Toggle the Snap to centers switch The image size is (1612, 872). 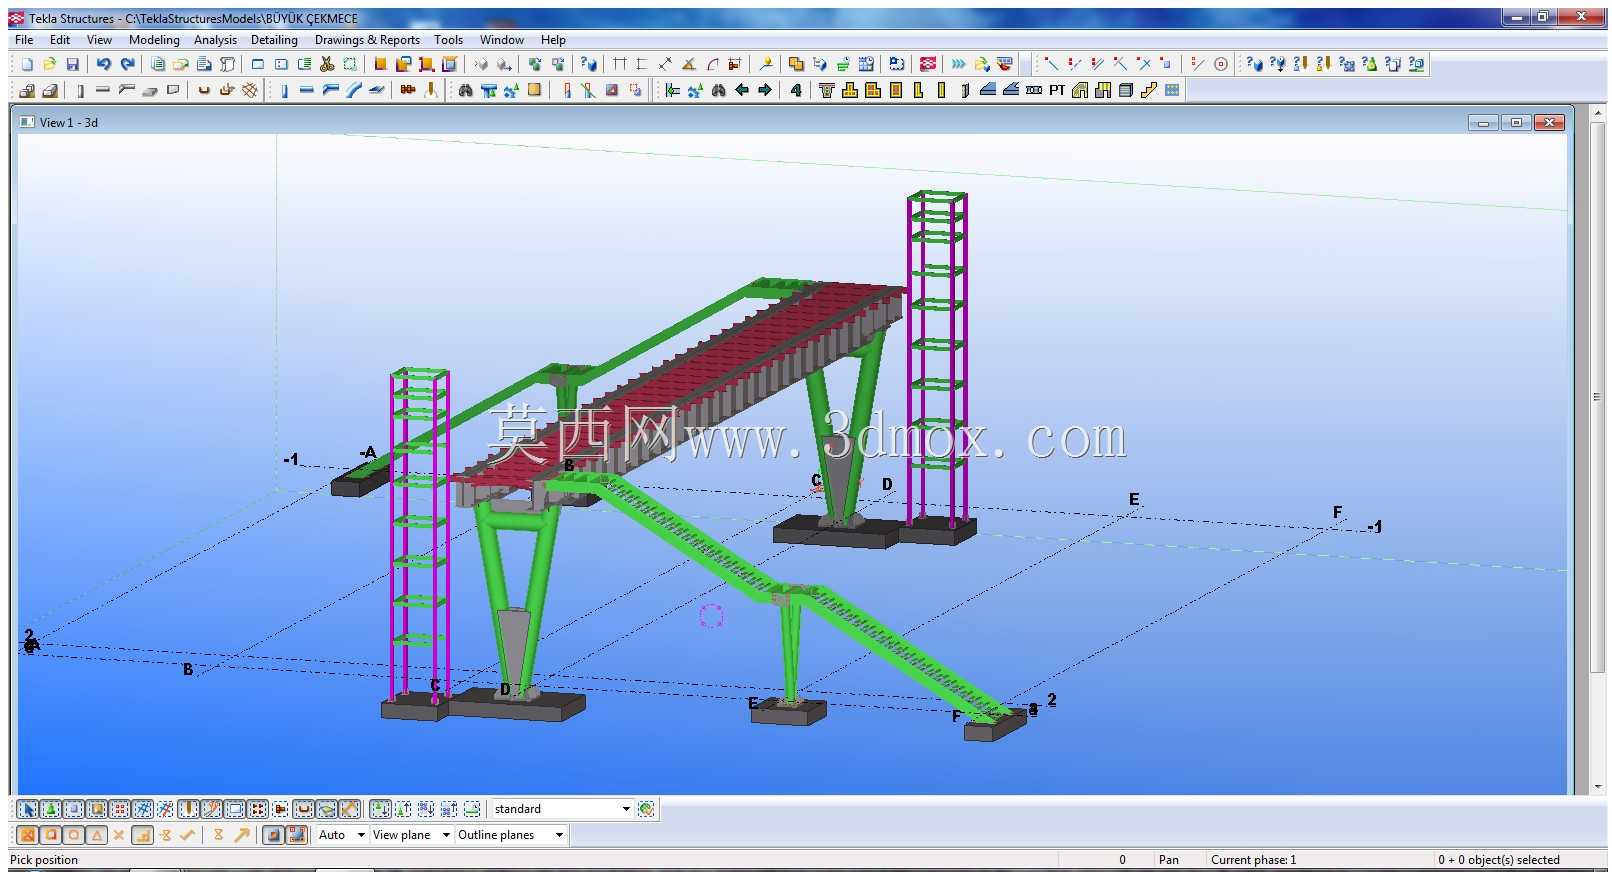click(x=74, y=835)
